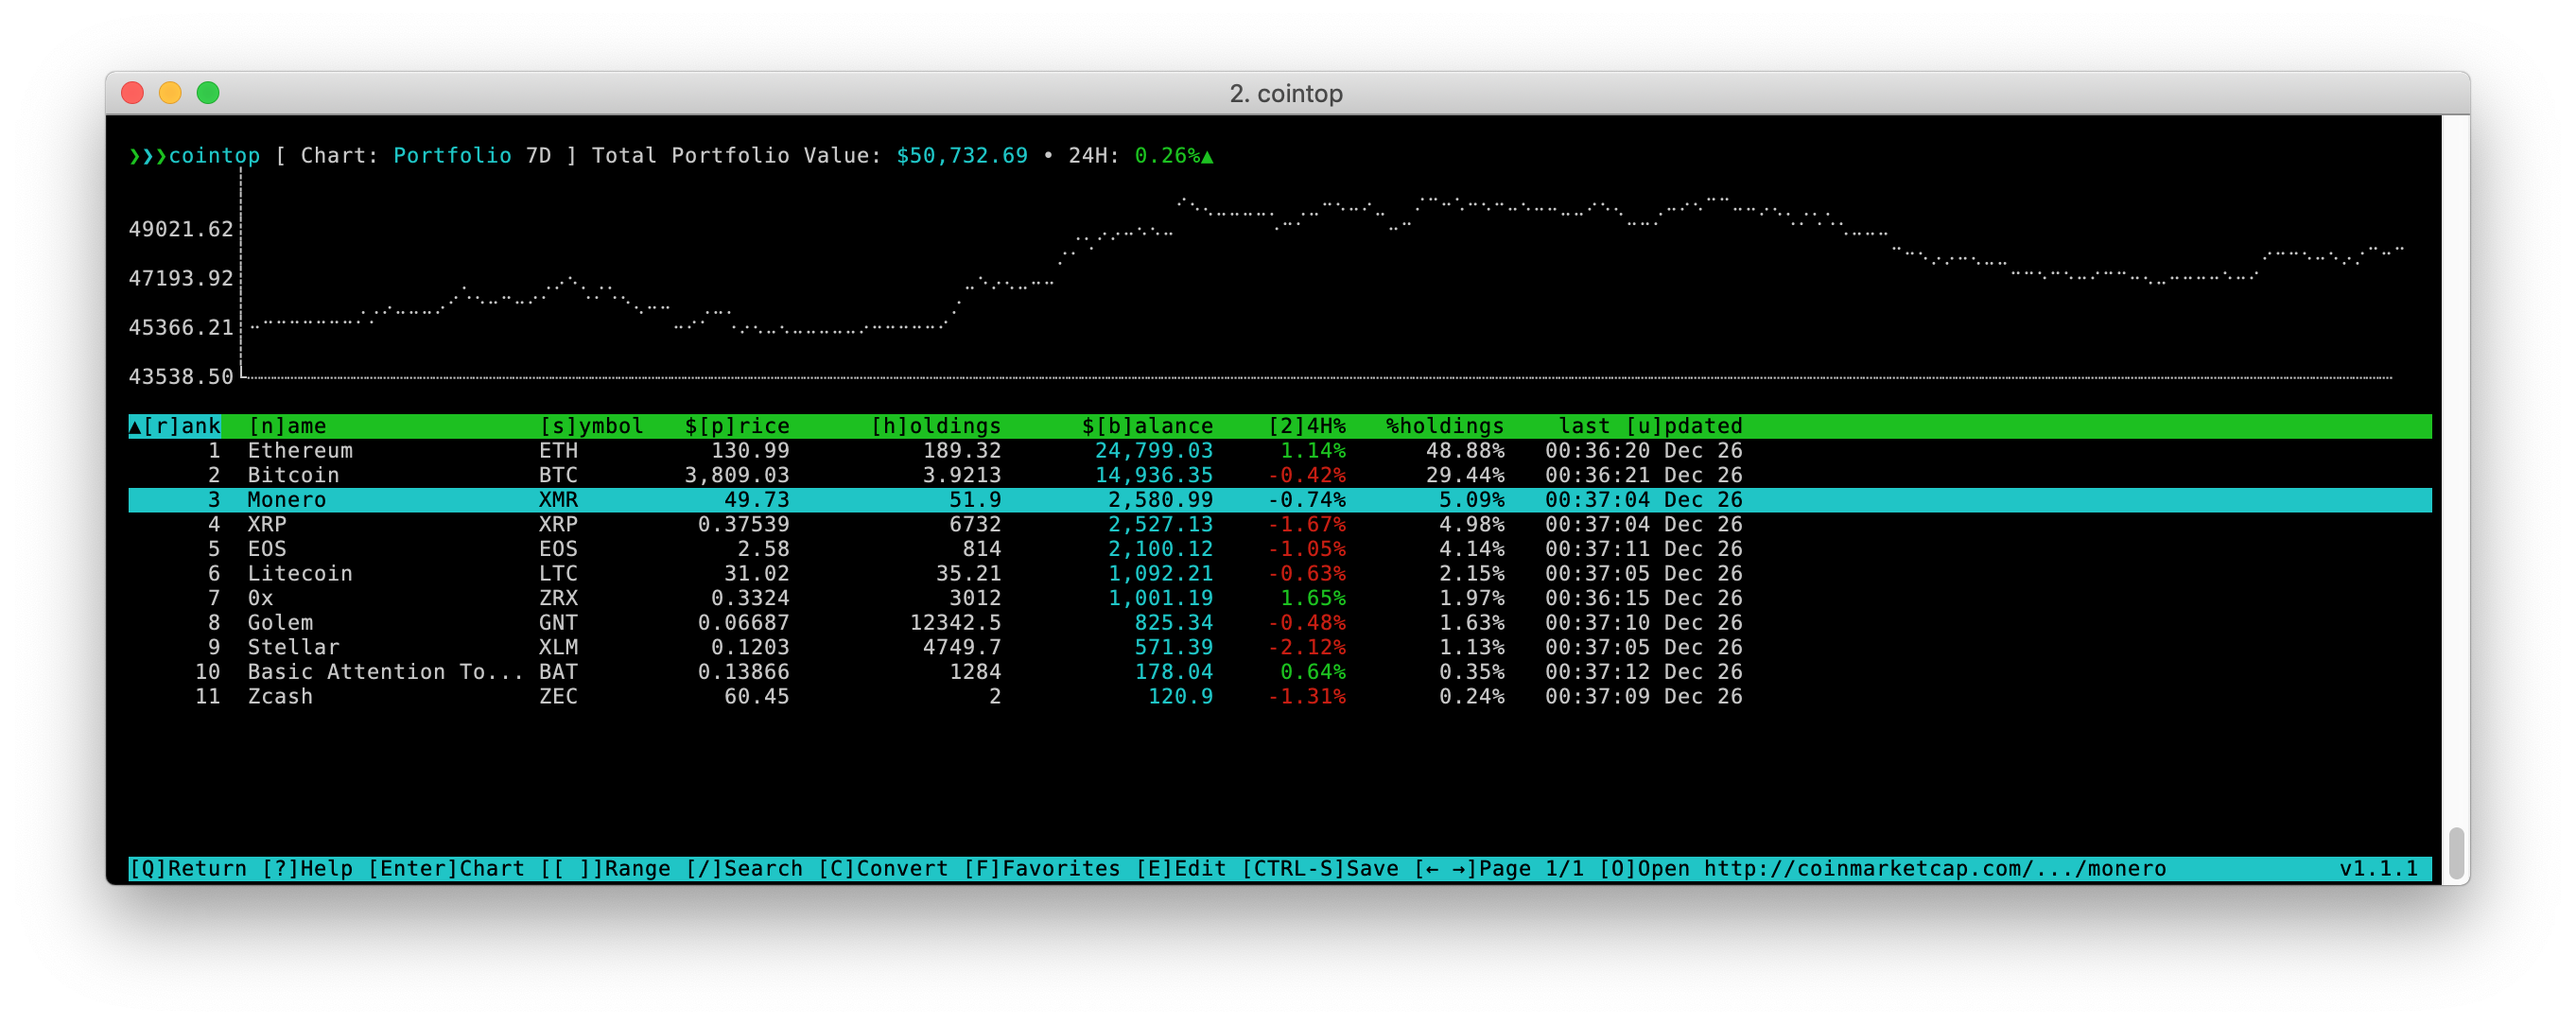Click the Page 1/1 indicator
Screen dimensions: 2576x1025
1532,869
